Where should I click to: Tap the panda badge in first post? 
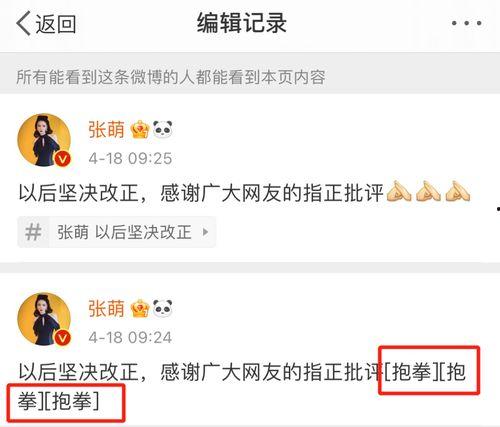[163, 129]
